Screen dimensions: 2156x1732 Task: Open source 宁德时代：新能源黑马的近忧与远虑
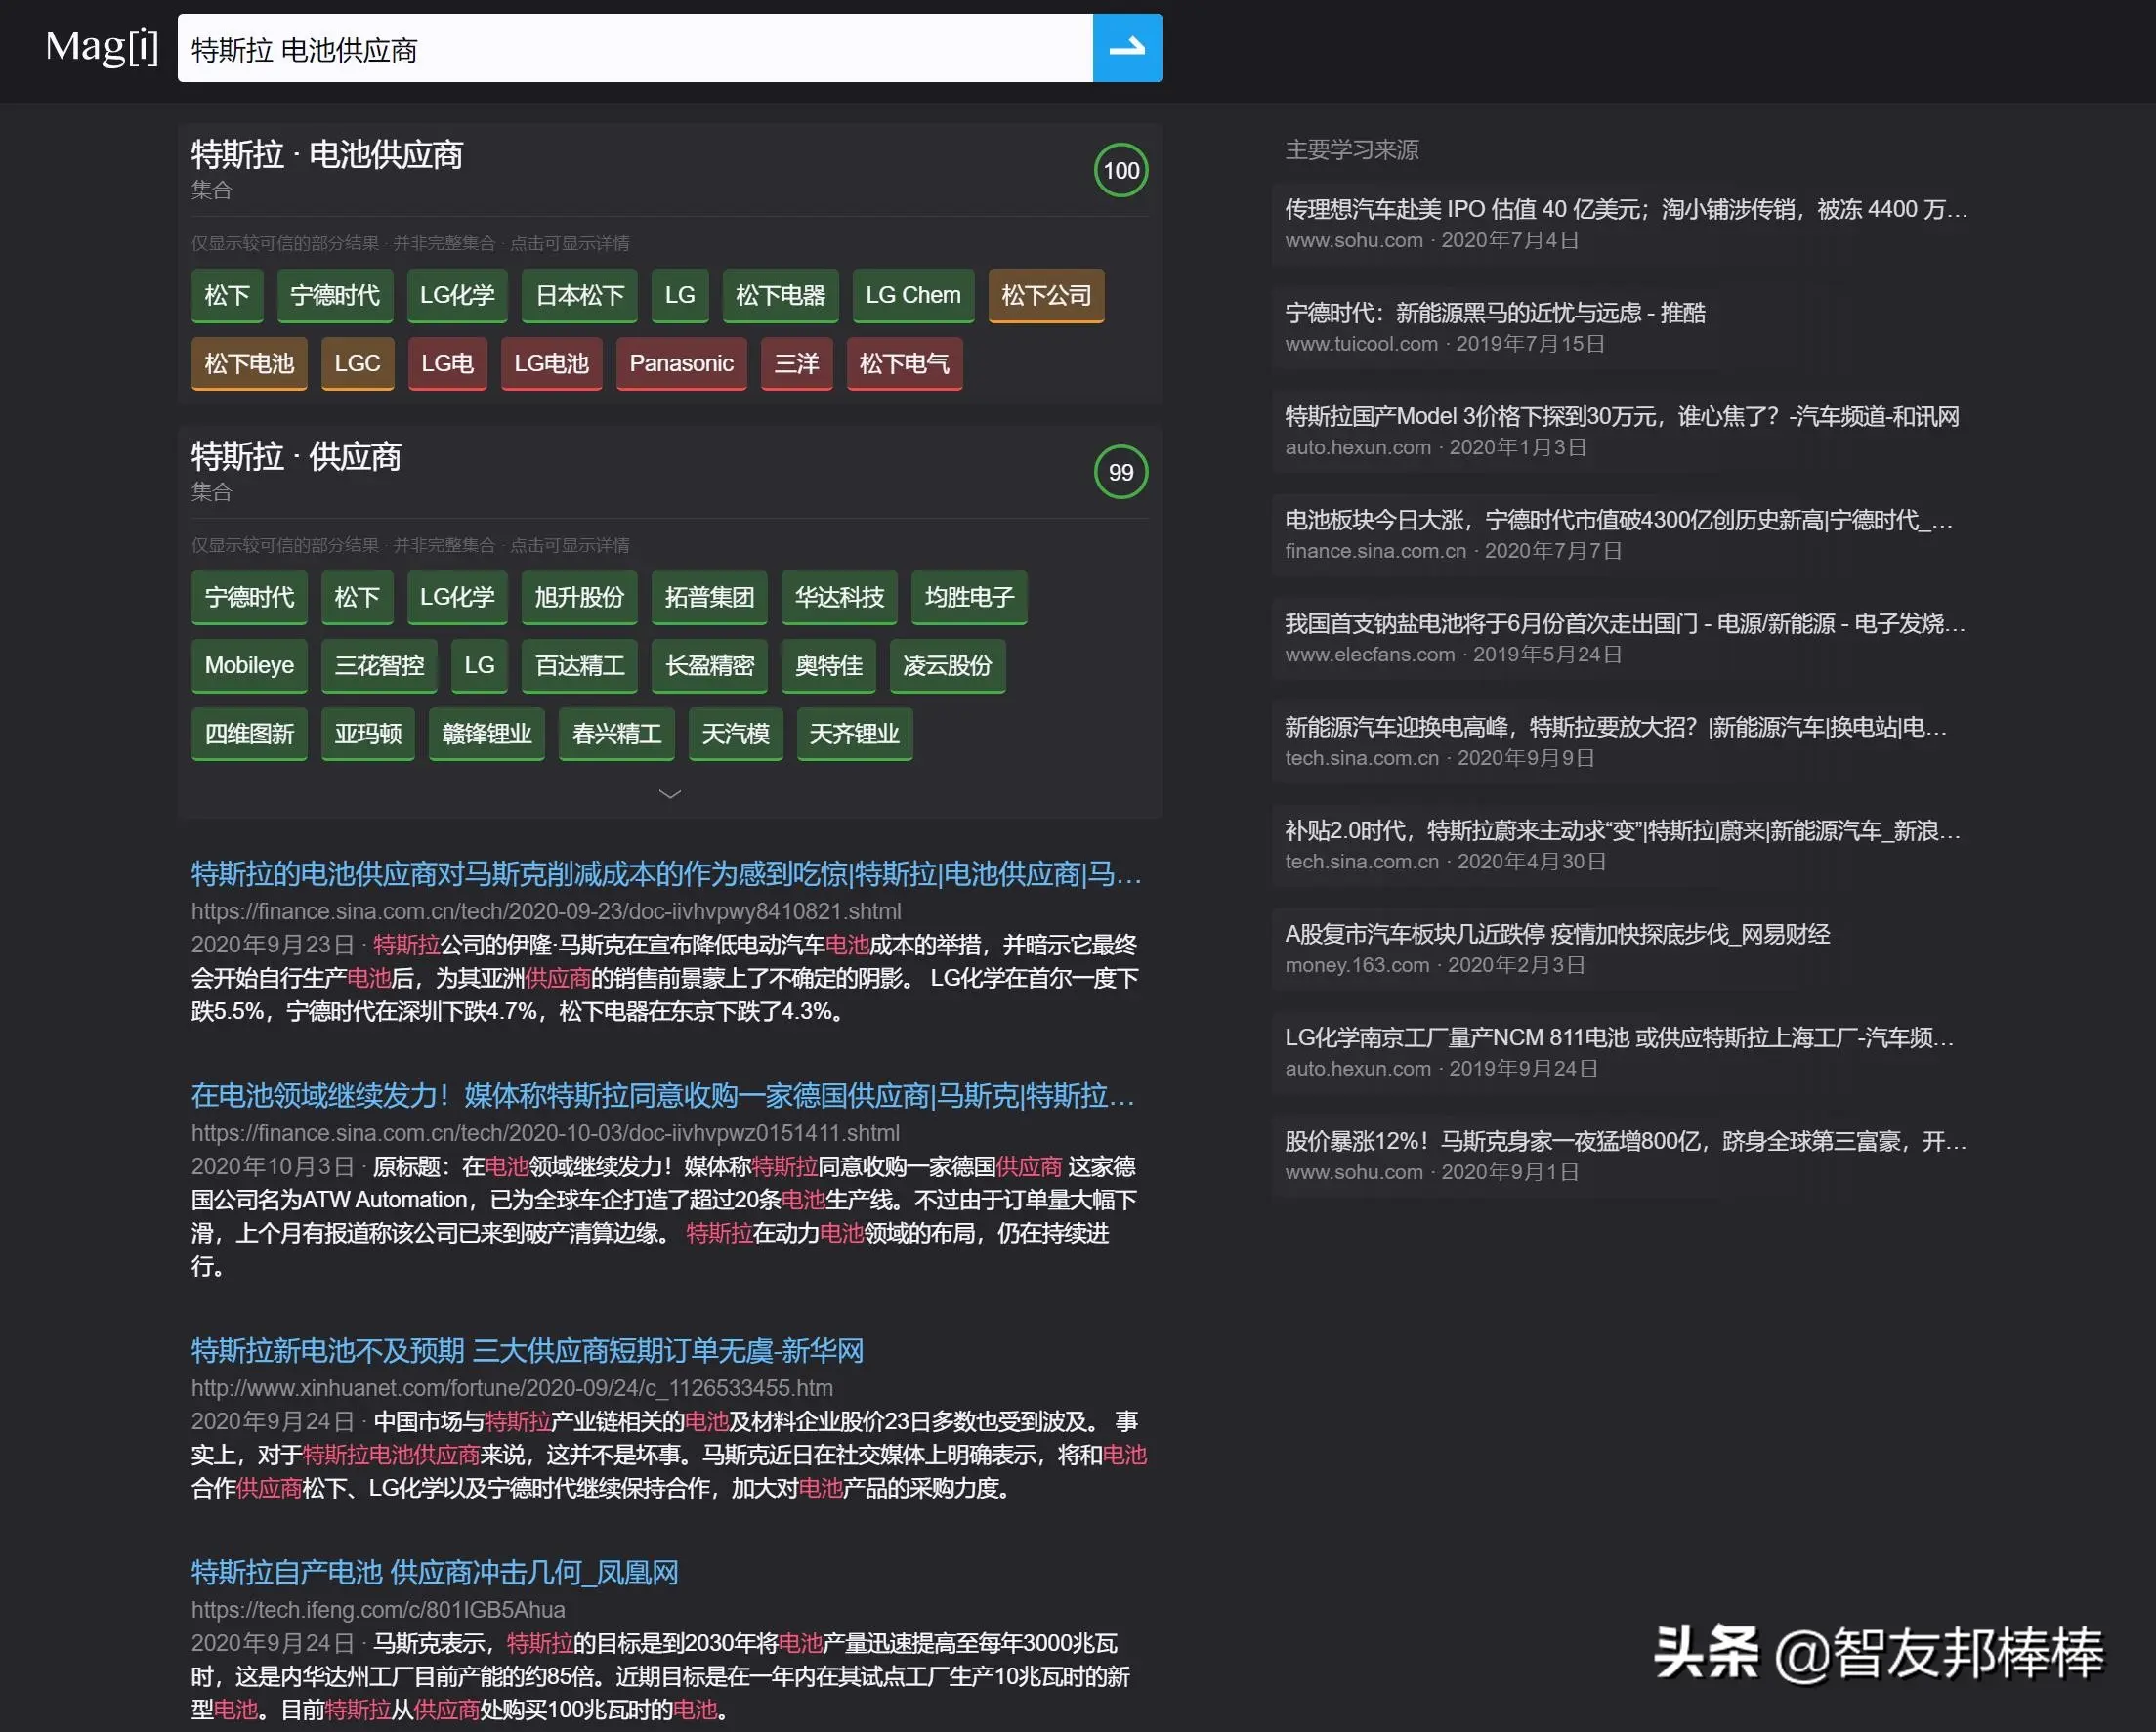click(1494, 313)
